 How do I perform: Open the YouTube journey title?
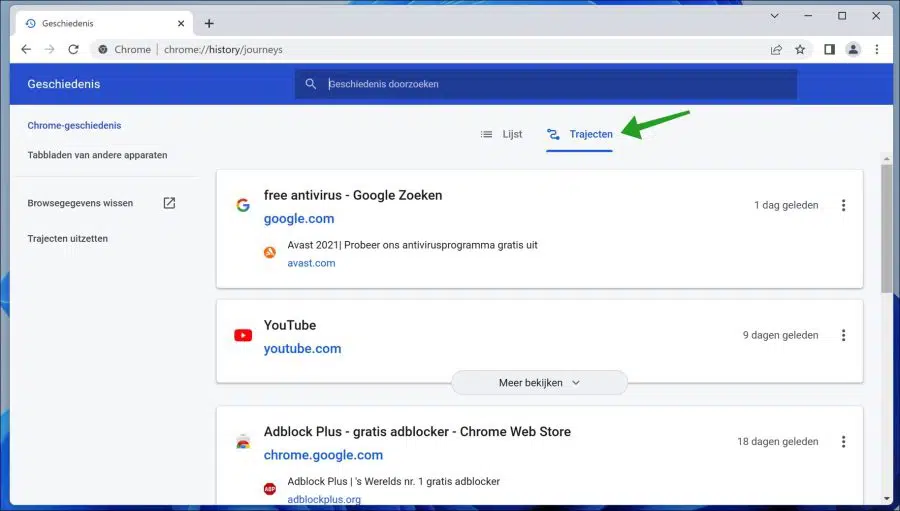tap(290, 325)
